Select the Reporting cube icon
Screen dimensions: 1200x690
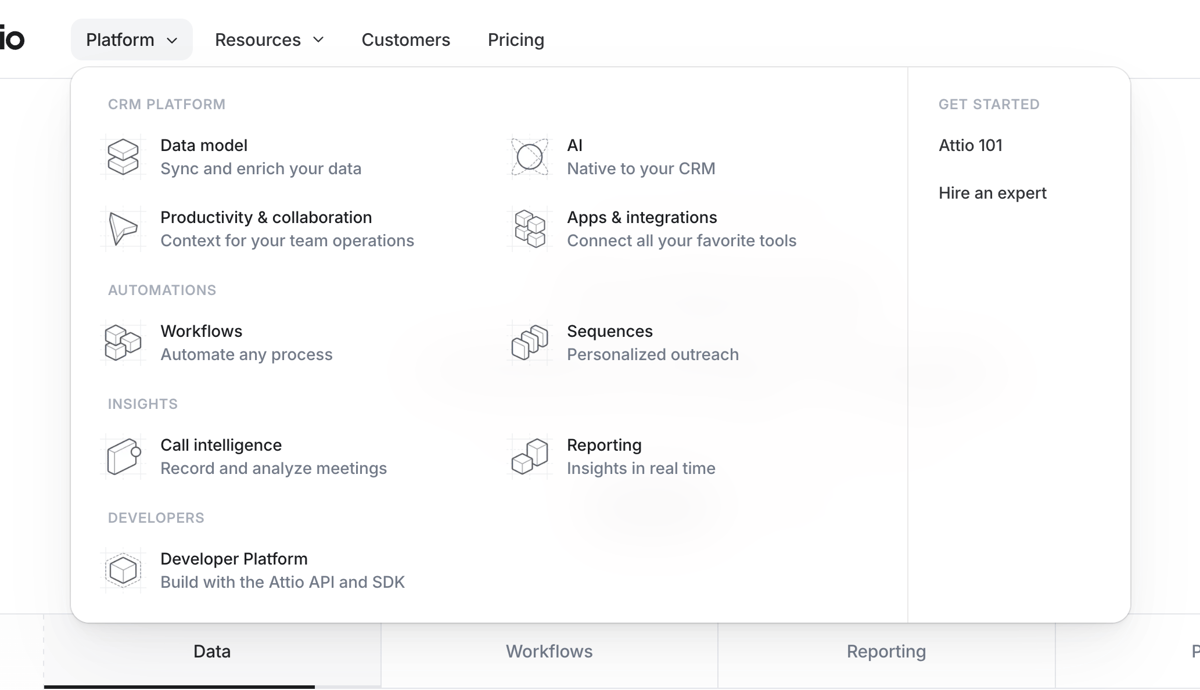point(529,456)
